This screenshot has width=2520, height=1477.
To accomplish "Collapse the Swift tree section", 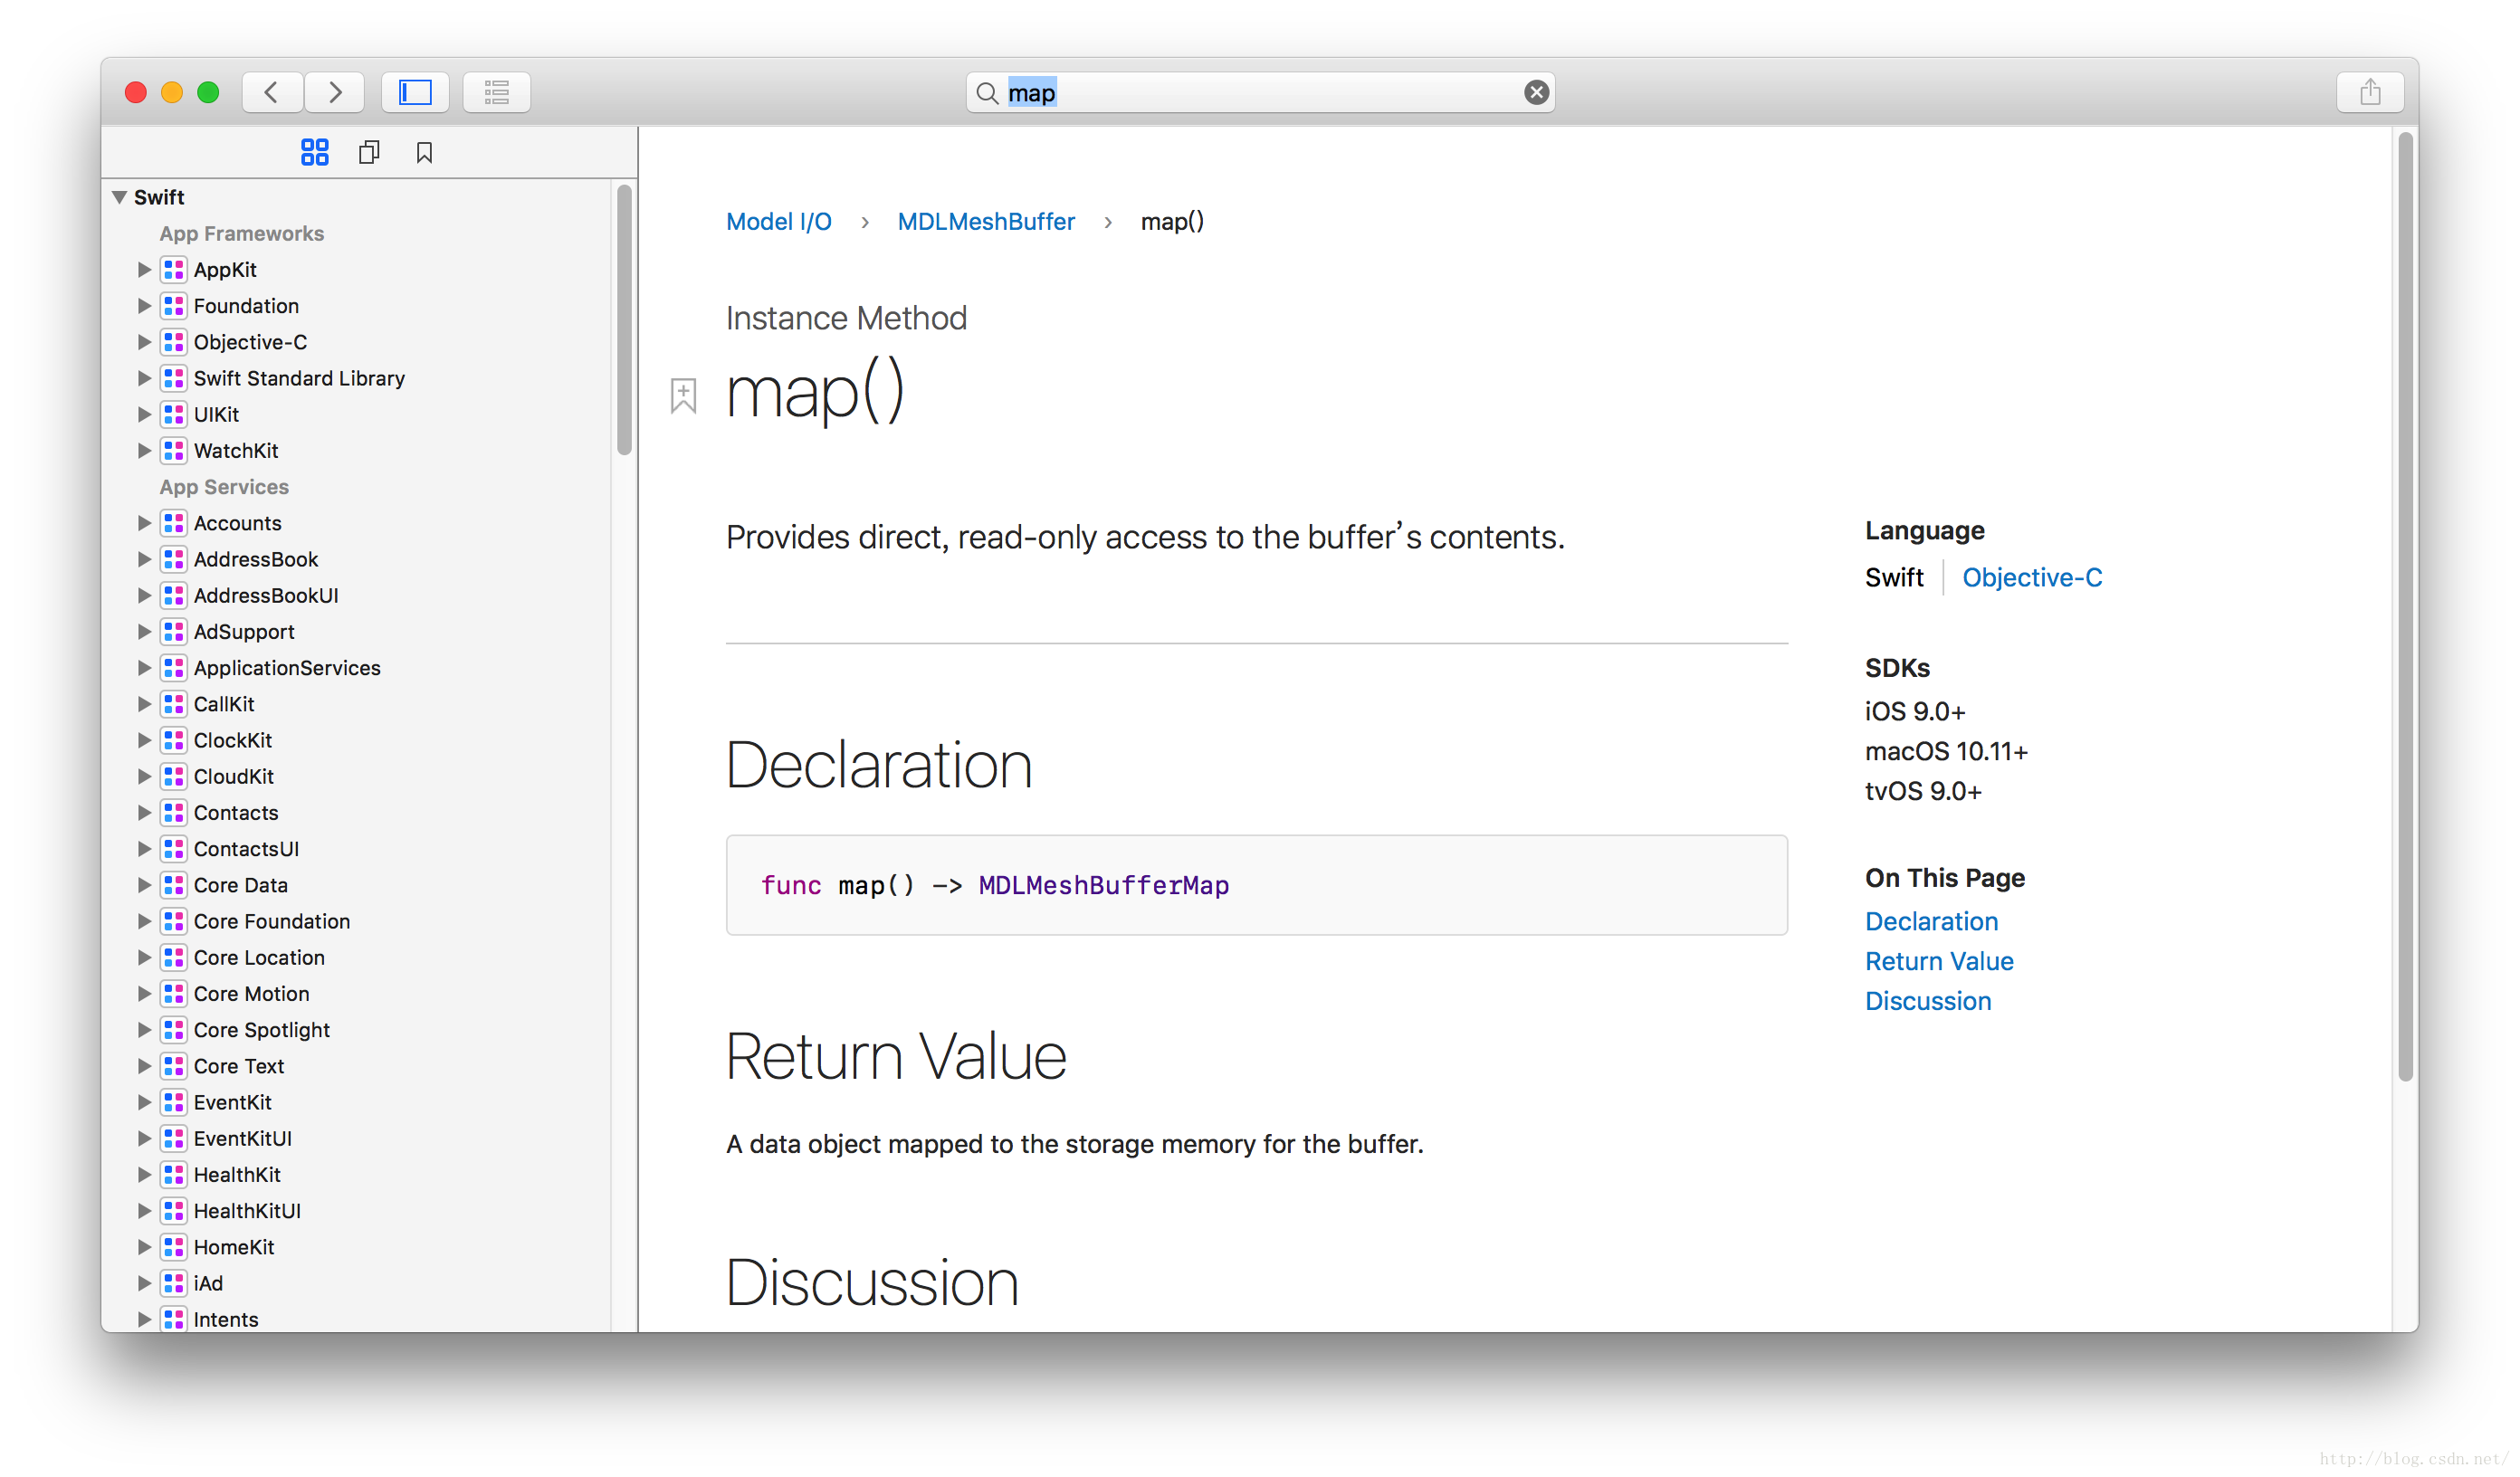I will 119,197.
